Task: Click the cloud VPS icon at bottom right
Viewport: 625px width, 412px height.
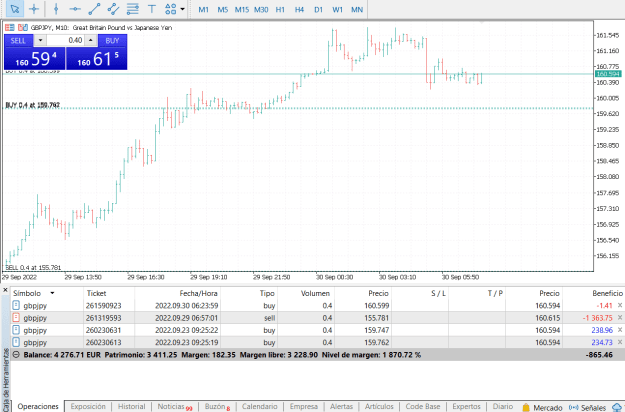Action: pos(617,407)
